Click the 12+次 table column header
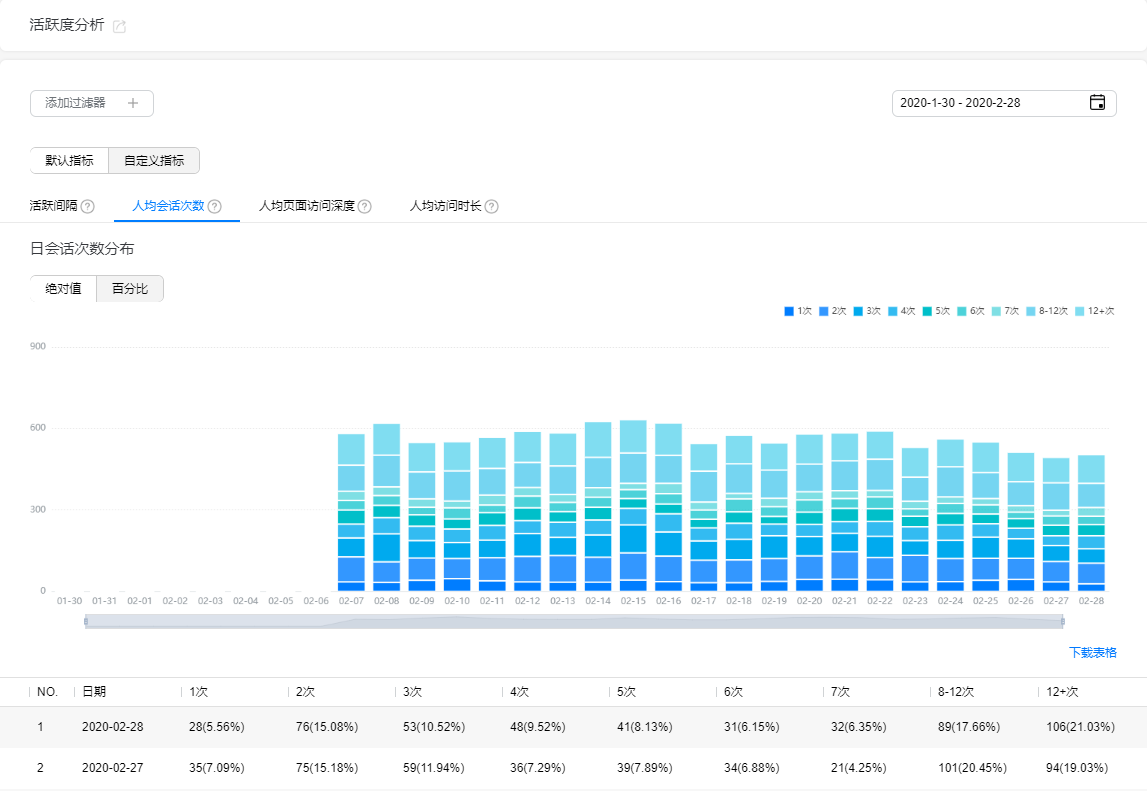Viewport: 1147px width, 791px height. pos(1062,691)
